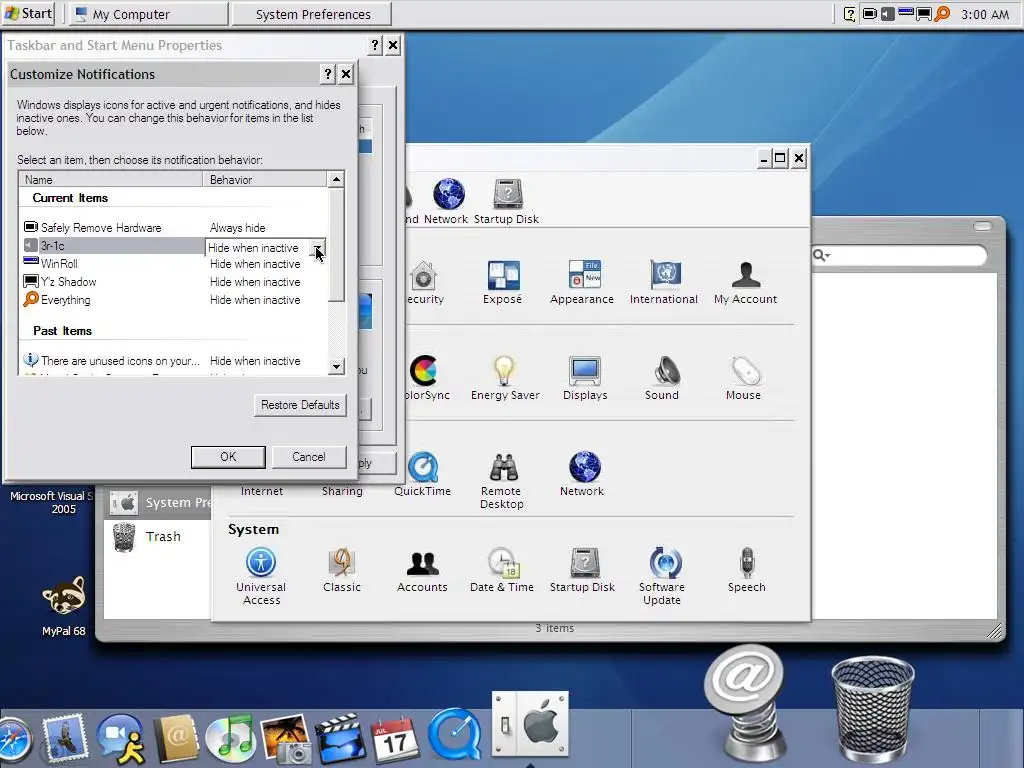1024x768 pixels.
Task: Open the Network icon in the Internet row
Action: (582, 474)
